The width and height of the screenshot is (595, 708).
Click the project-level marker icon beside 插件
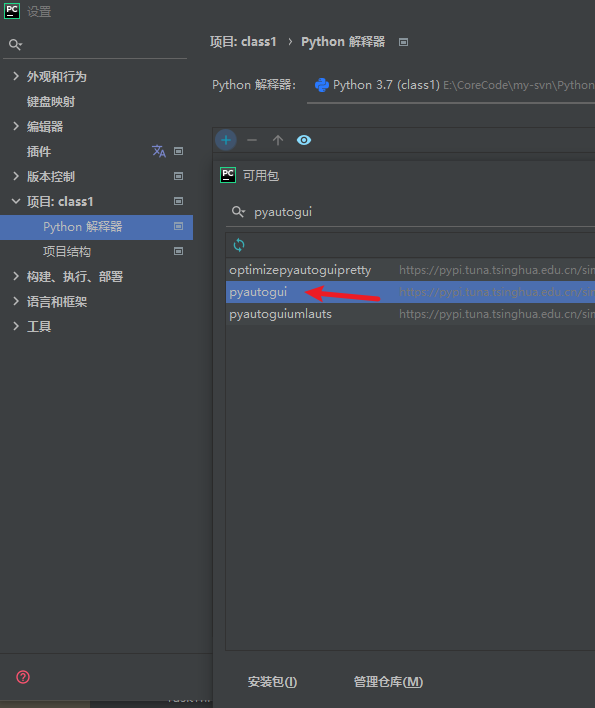[x=179, y=151]
